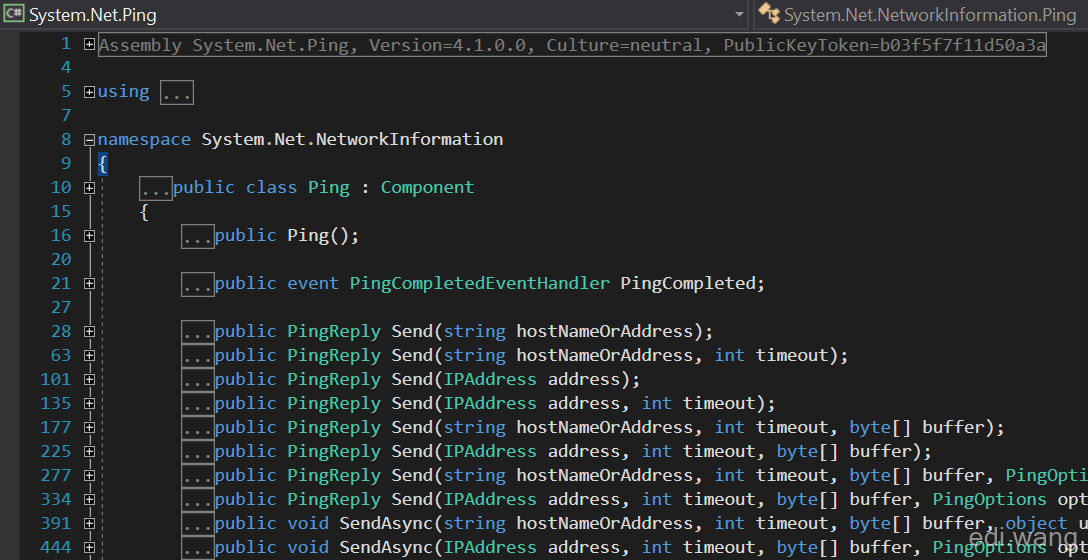The image size is (1088, 560).
Task: Click the Component base class name
Action: pyautogui.click(x=427, y=187)
